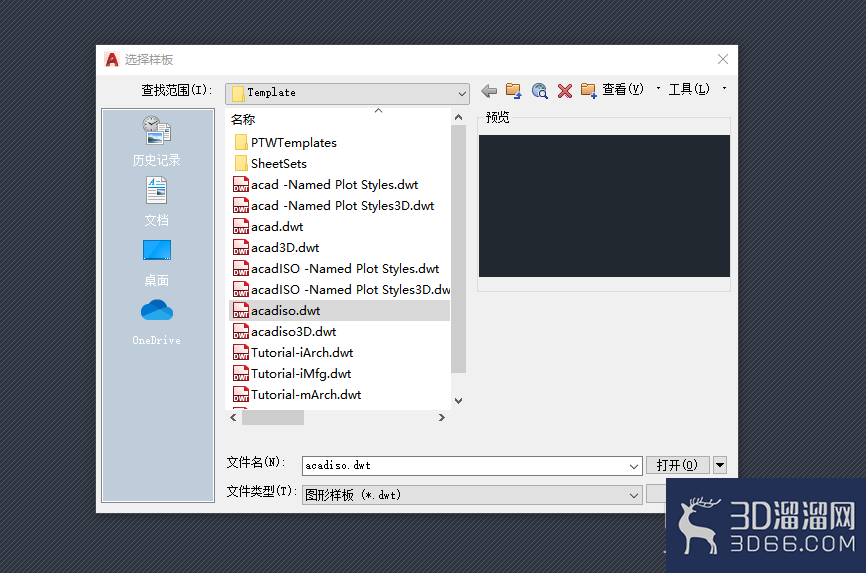This screenshot has width=866, height=573.
Task: Open the file type (文件类型) dropdown
Action: click(x=472, y=495)
